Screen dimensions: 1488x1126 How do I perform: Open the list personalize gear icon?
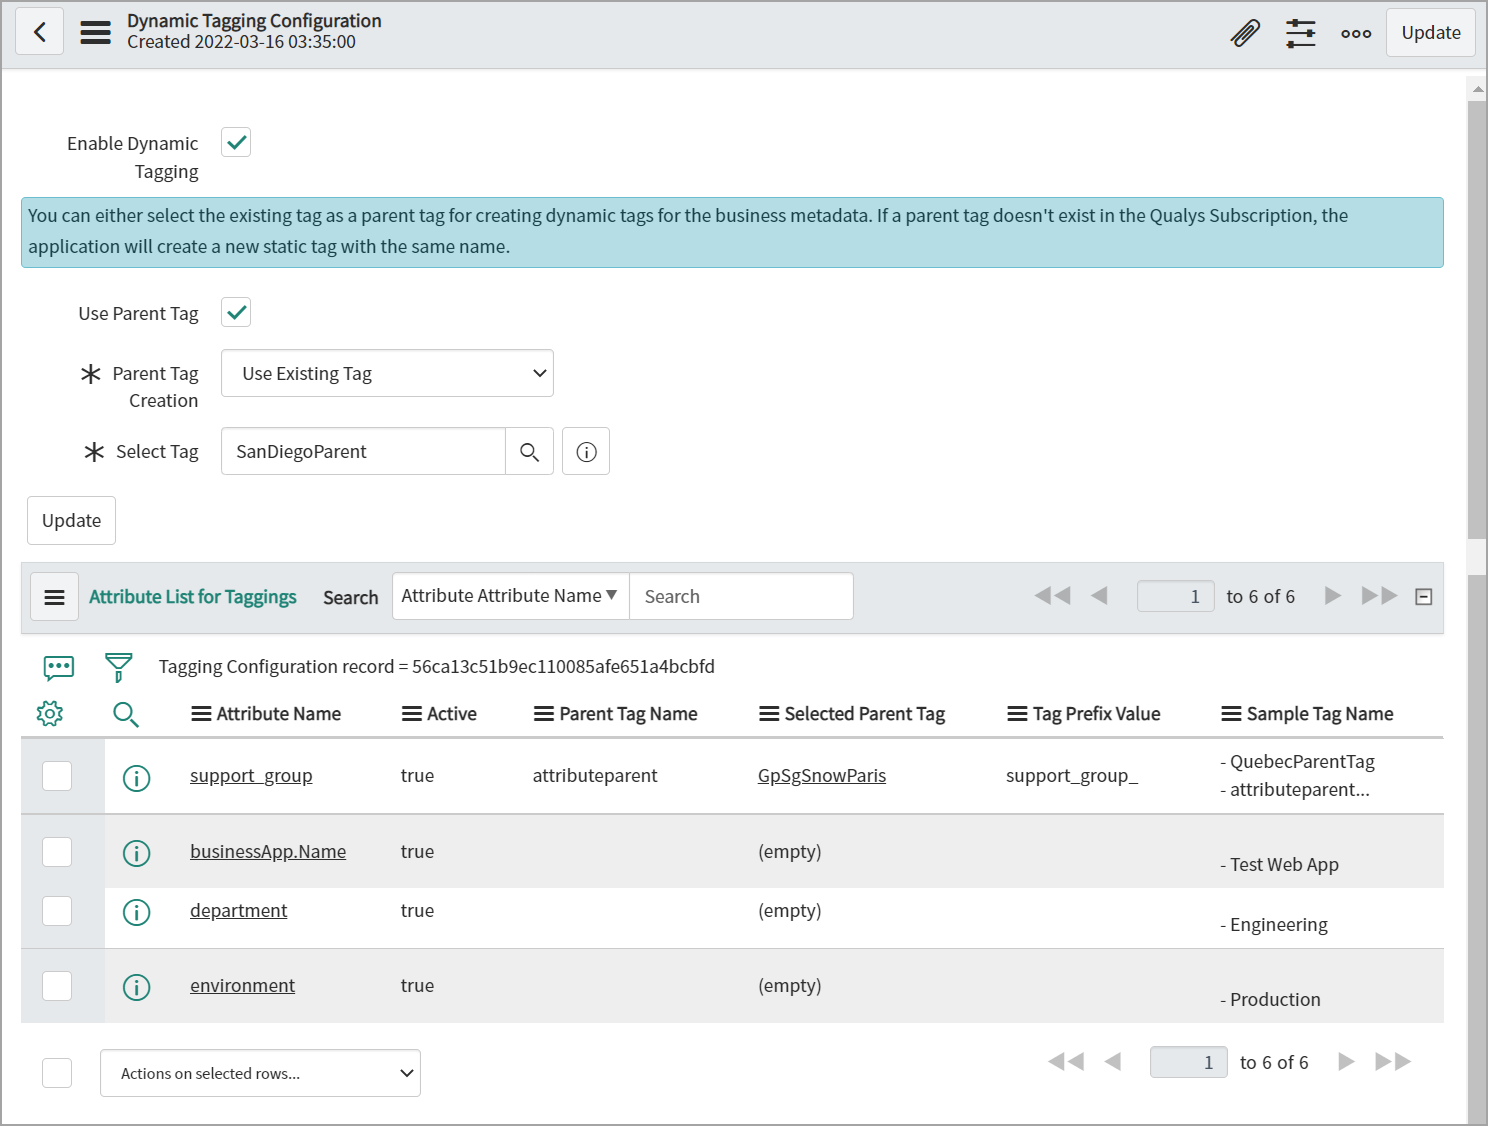(x=50, y=713)
